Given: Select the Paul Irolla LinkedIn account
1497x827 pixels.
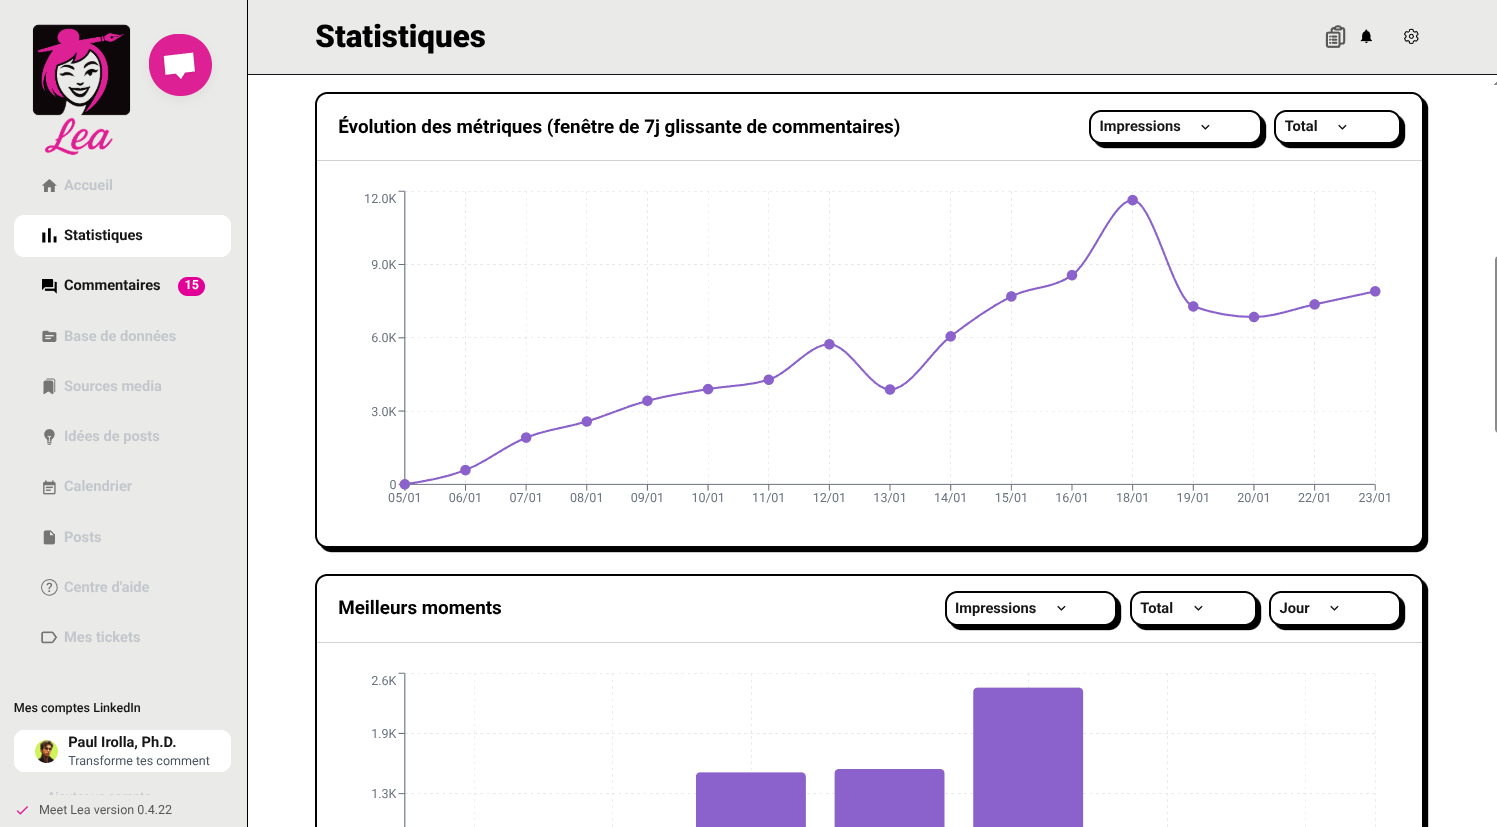Looking at the screenshot, I should point(122,751).
